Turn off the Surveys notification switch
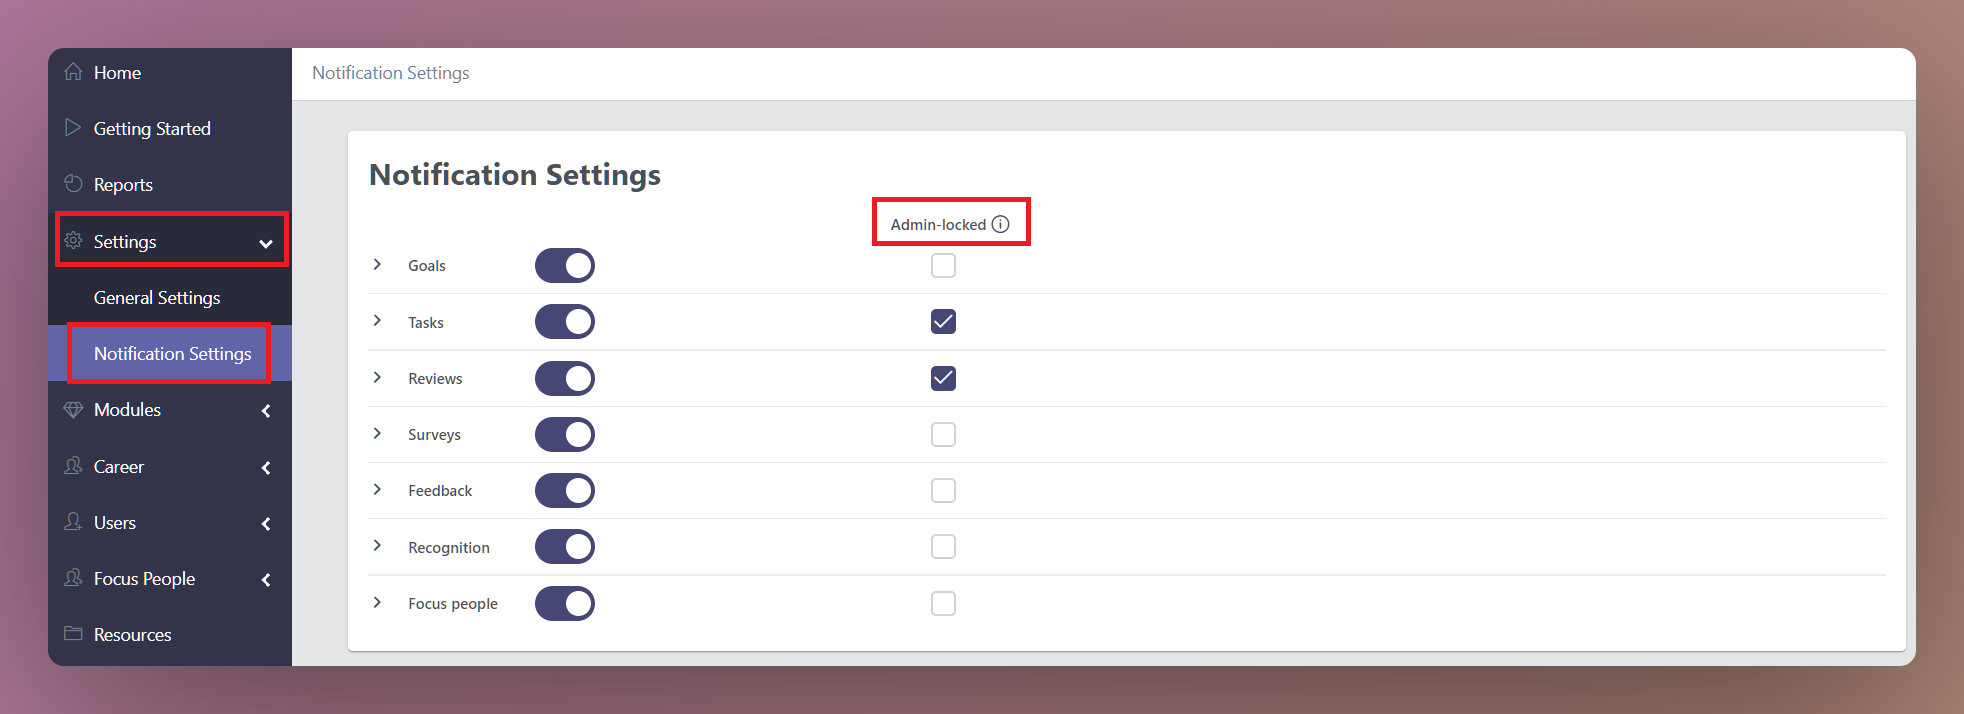This screenshot has width=1964, height=714. (564, 434)
